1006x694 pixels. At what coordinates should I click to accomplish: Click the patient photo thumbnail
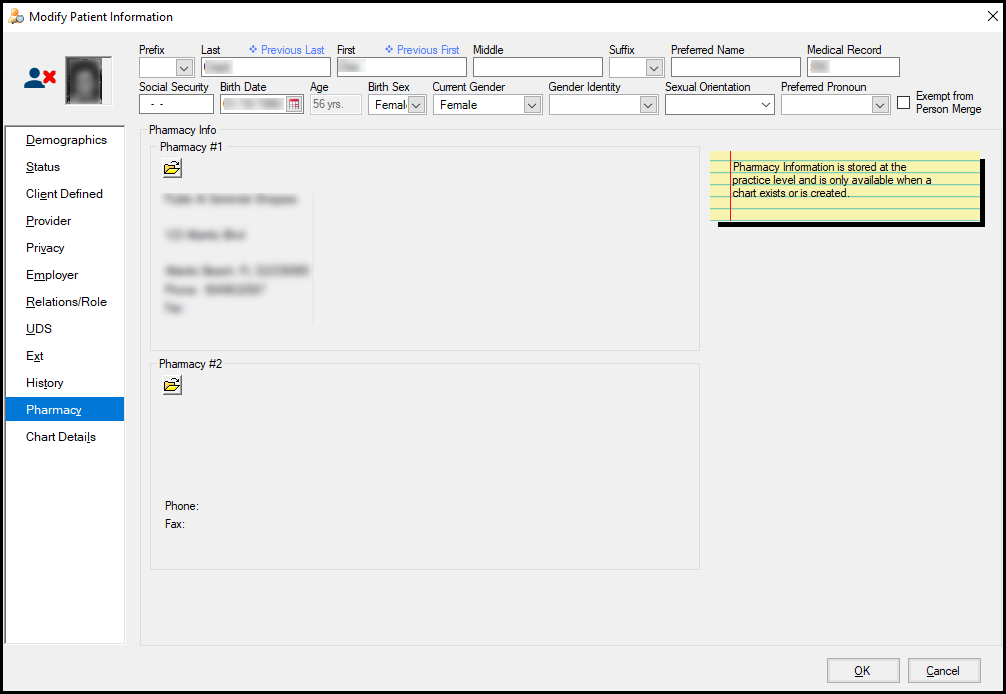click(x=88, y=81)
